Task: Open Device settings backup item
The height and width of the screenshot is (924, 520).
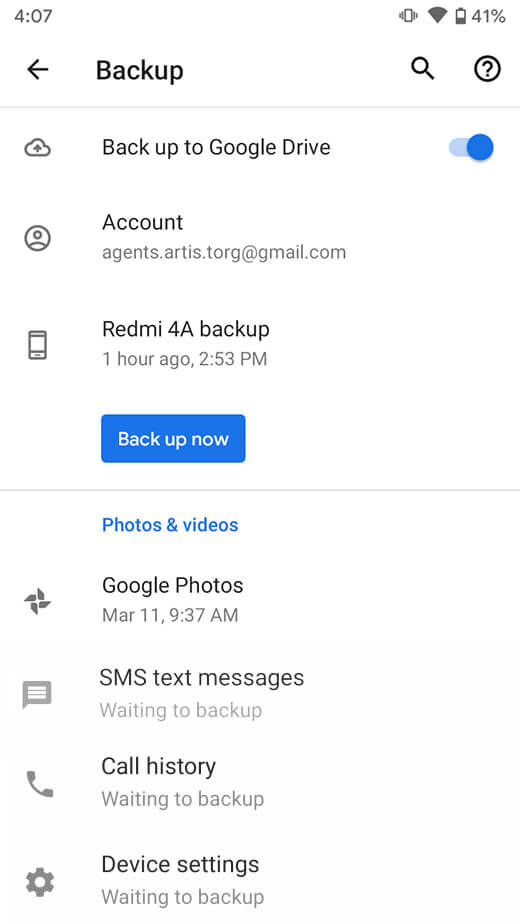Action: pyautogui.click(x=260, y=880)
